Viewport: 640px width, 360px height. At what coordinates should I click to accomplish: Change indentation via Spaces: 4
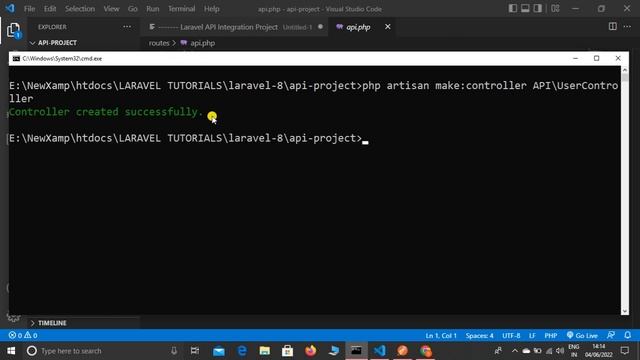(x=480, y=336)
